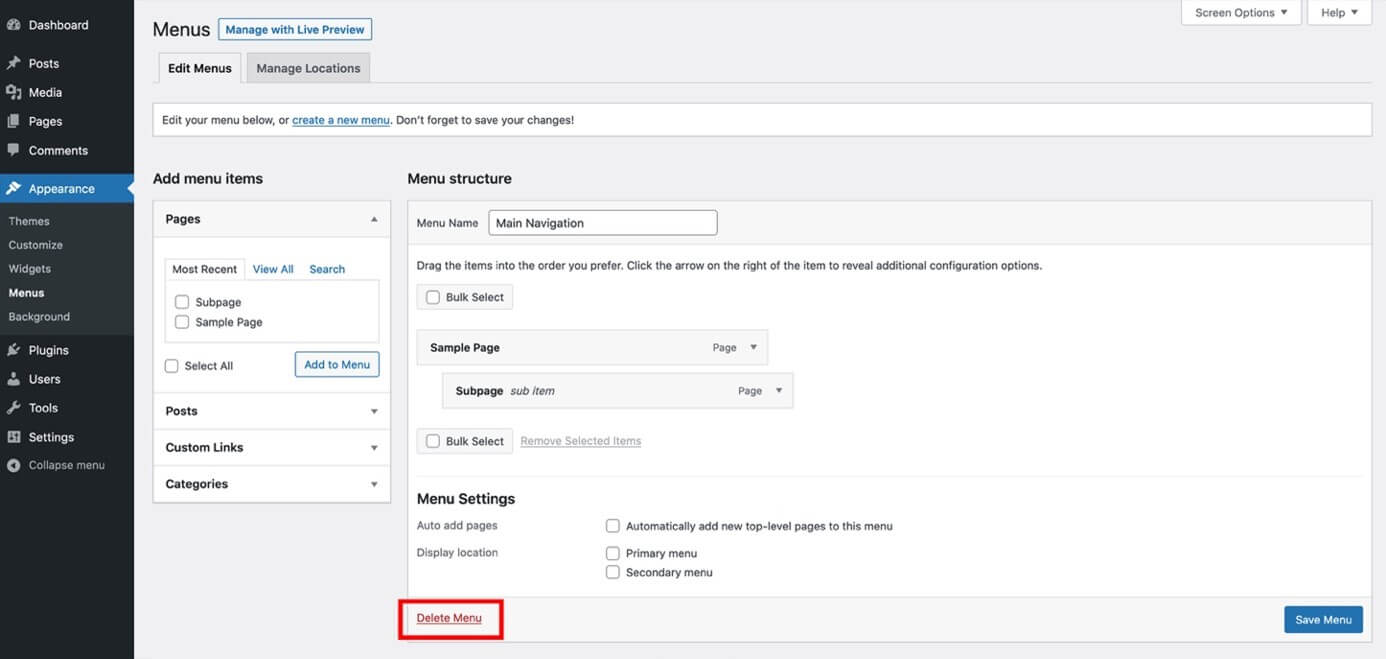Expand the Sample Page menu item arrow

tap(753, 348)
